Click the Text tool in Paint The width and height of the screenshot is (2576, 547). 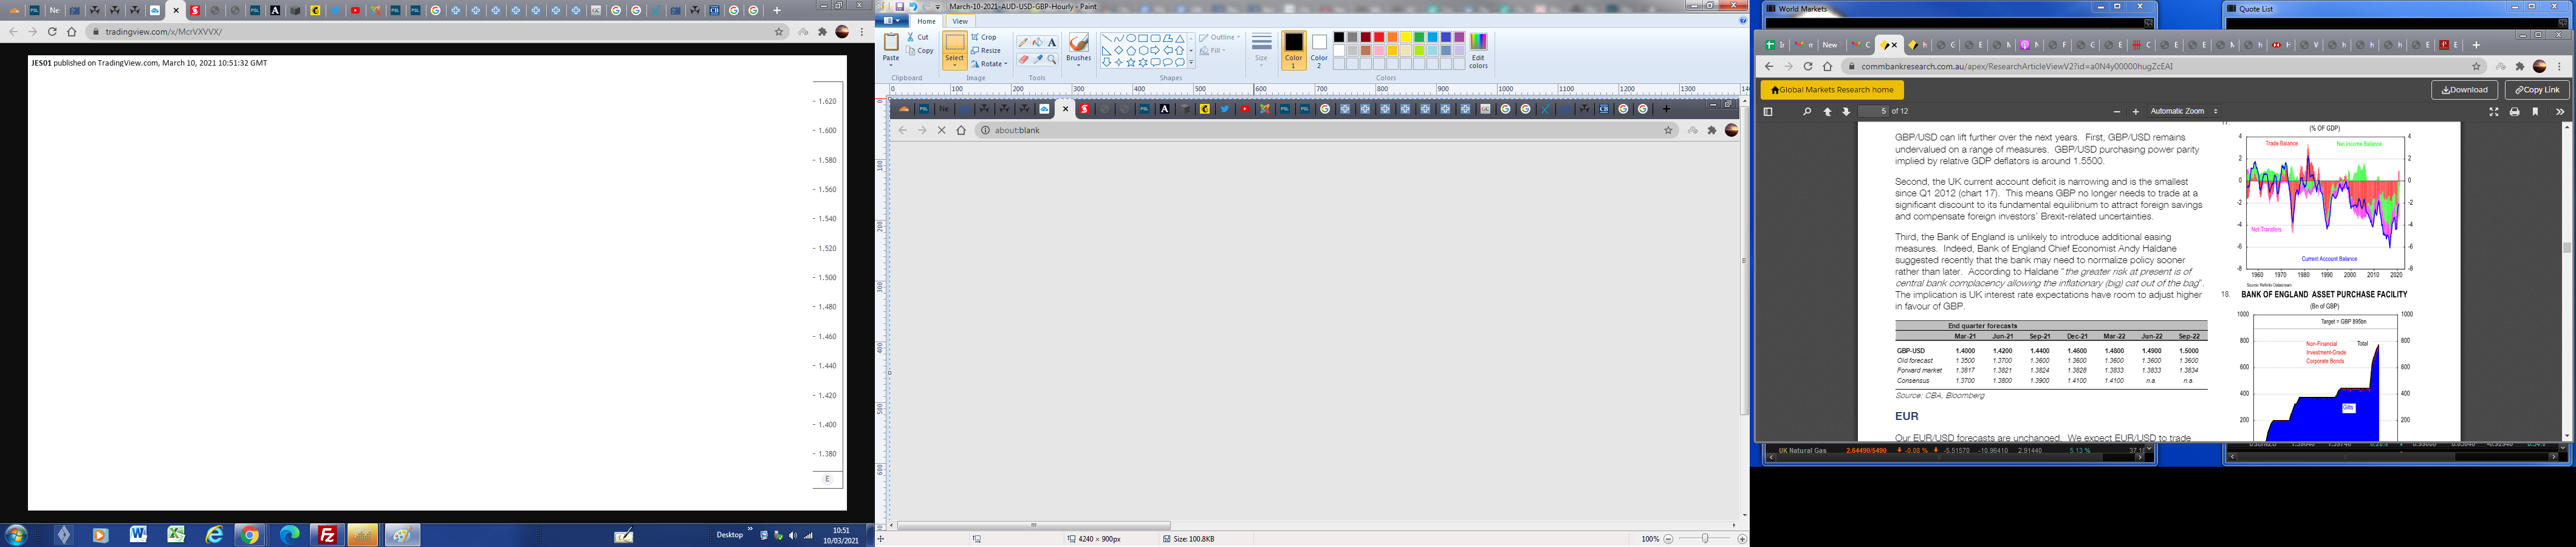[1052, 43]
